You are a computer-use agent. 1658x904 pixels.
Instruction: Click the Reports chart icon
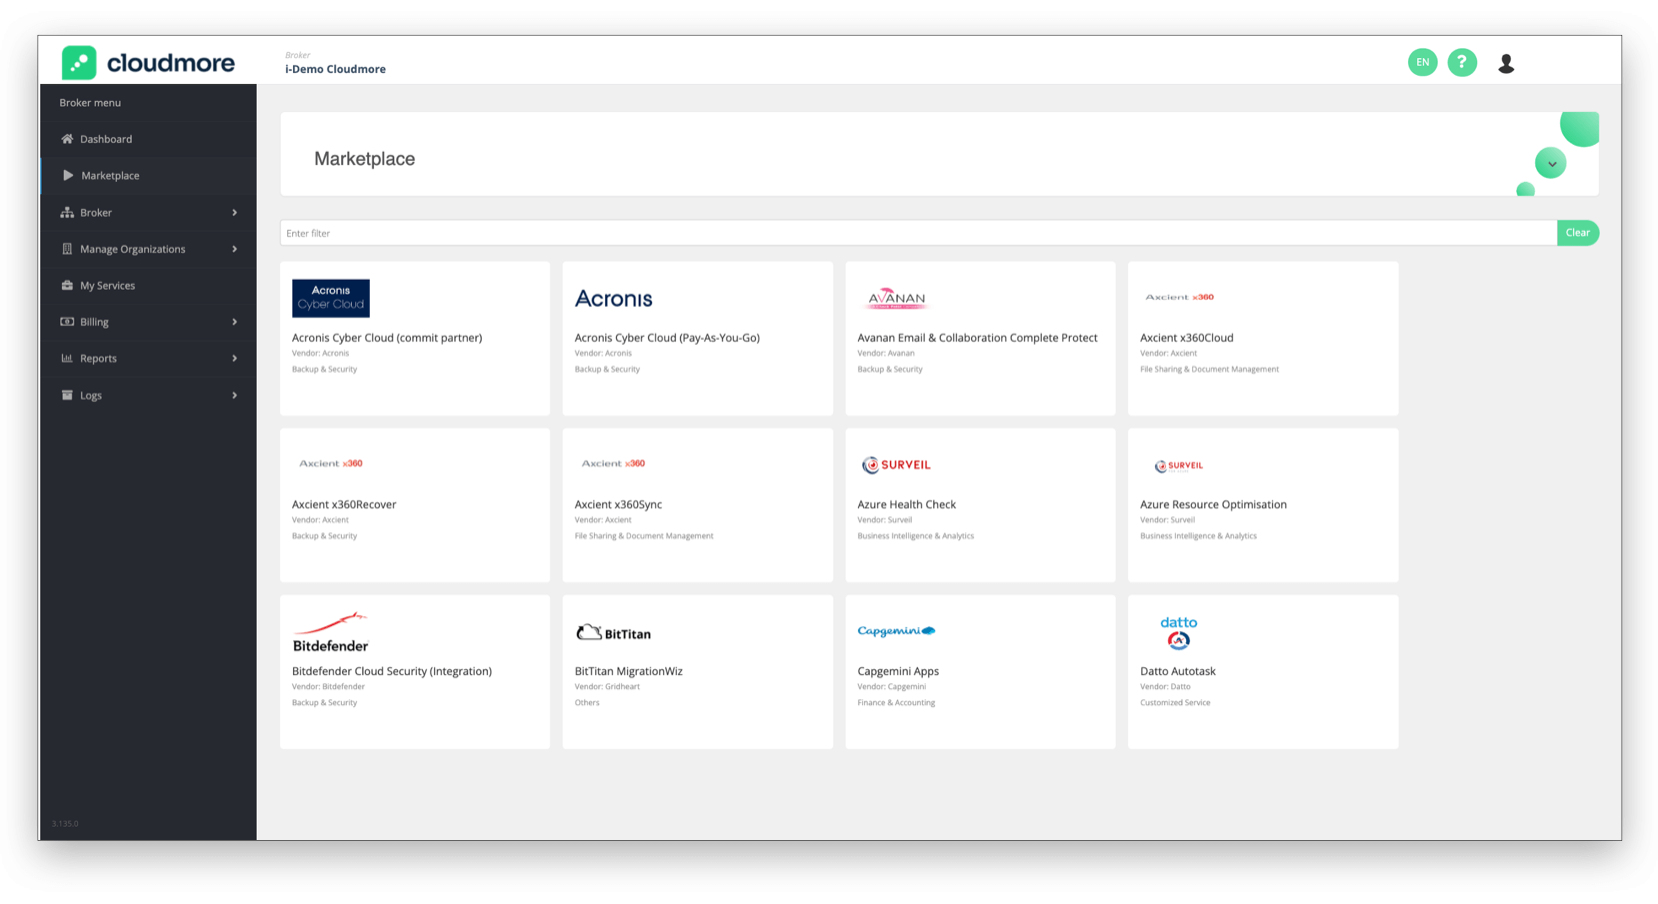pyautogui.click(x=67, y=358)
